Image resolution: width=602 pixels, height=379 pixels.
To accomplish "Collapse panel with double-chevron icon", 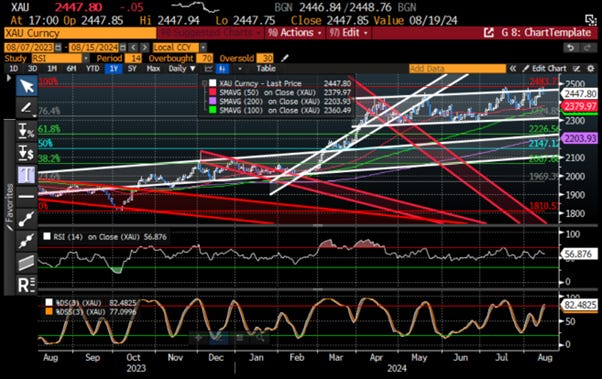I will (513, 69).
